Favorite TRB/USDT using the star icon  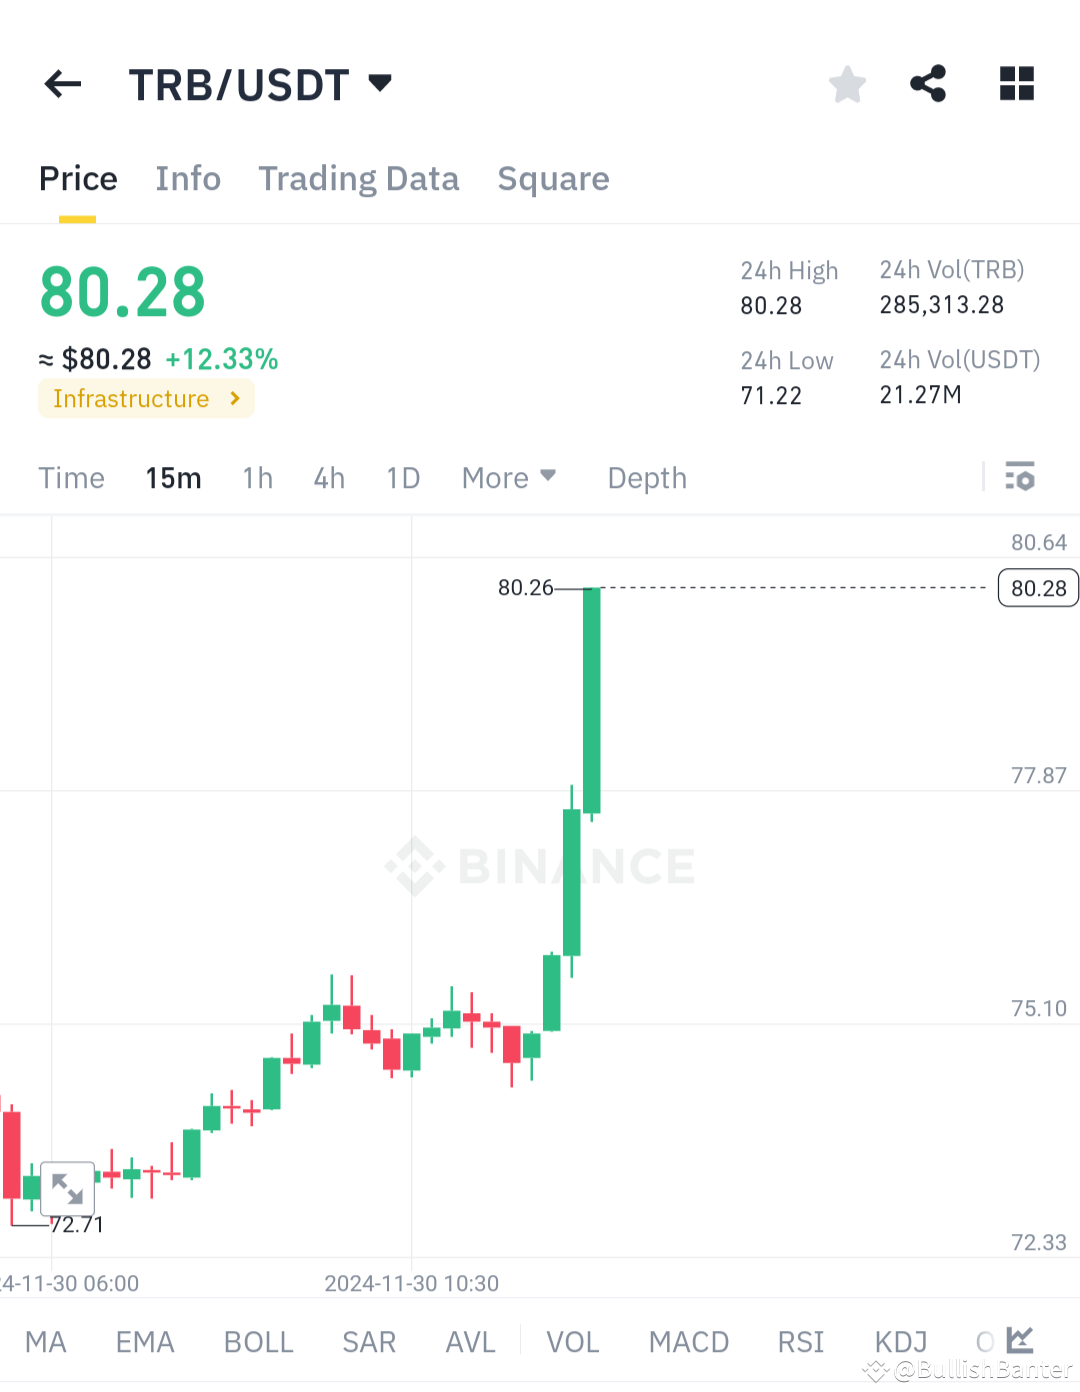(847, 84)
